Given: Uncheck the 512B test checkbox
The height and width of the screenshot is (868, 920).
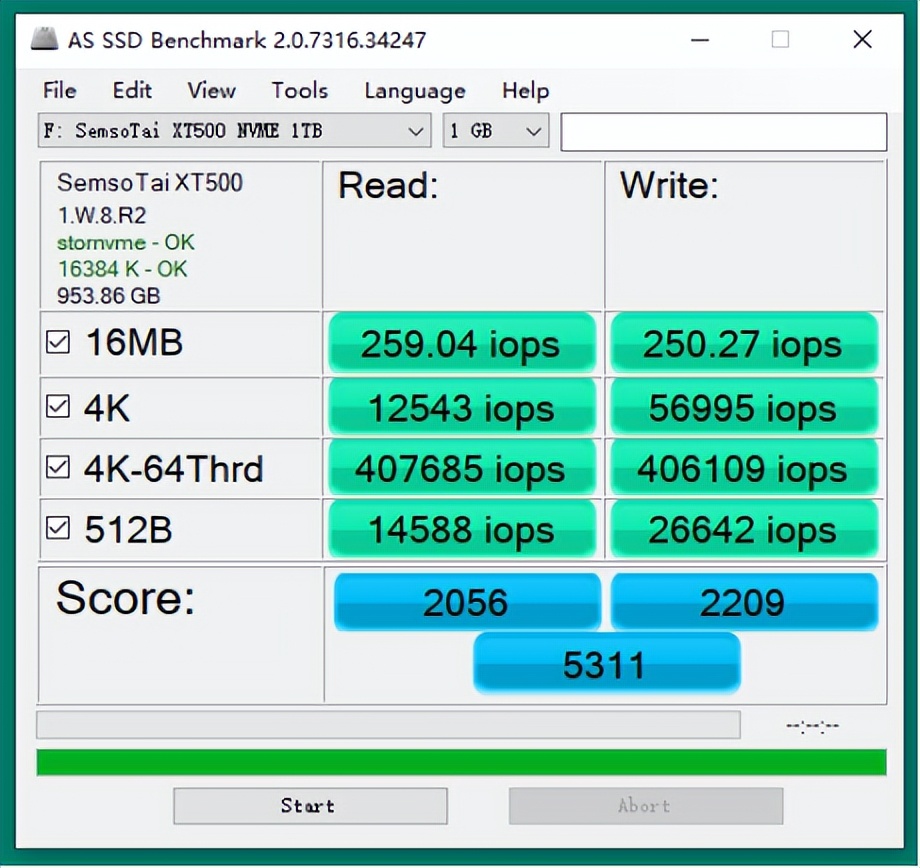Looking at the screenshot, I should pos(58,527).
